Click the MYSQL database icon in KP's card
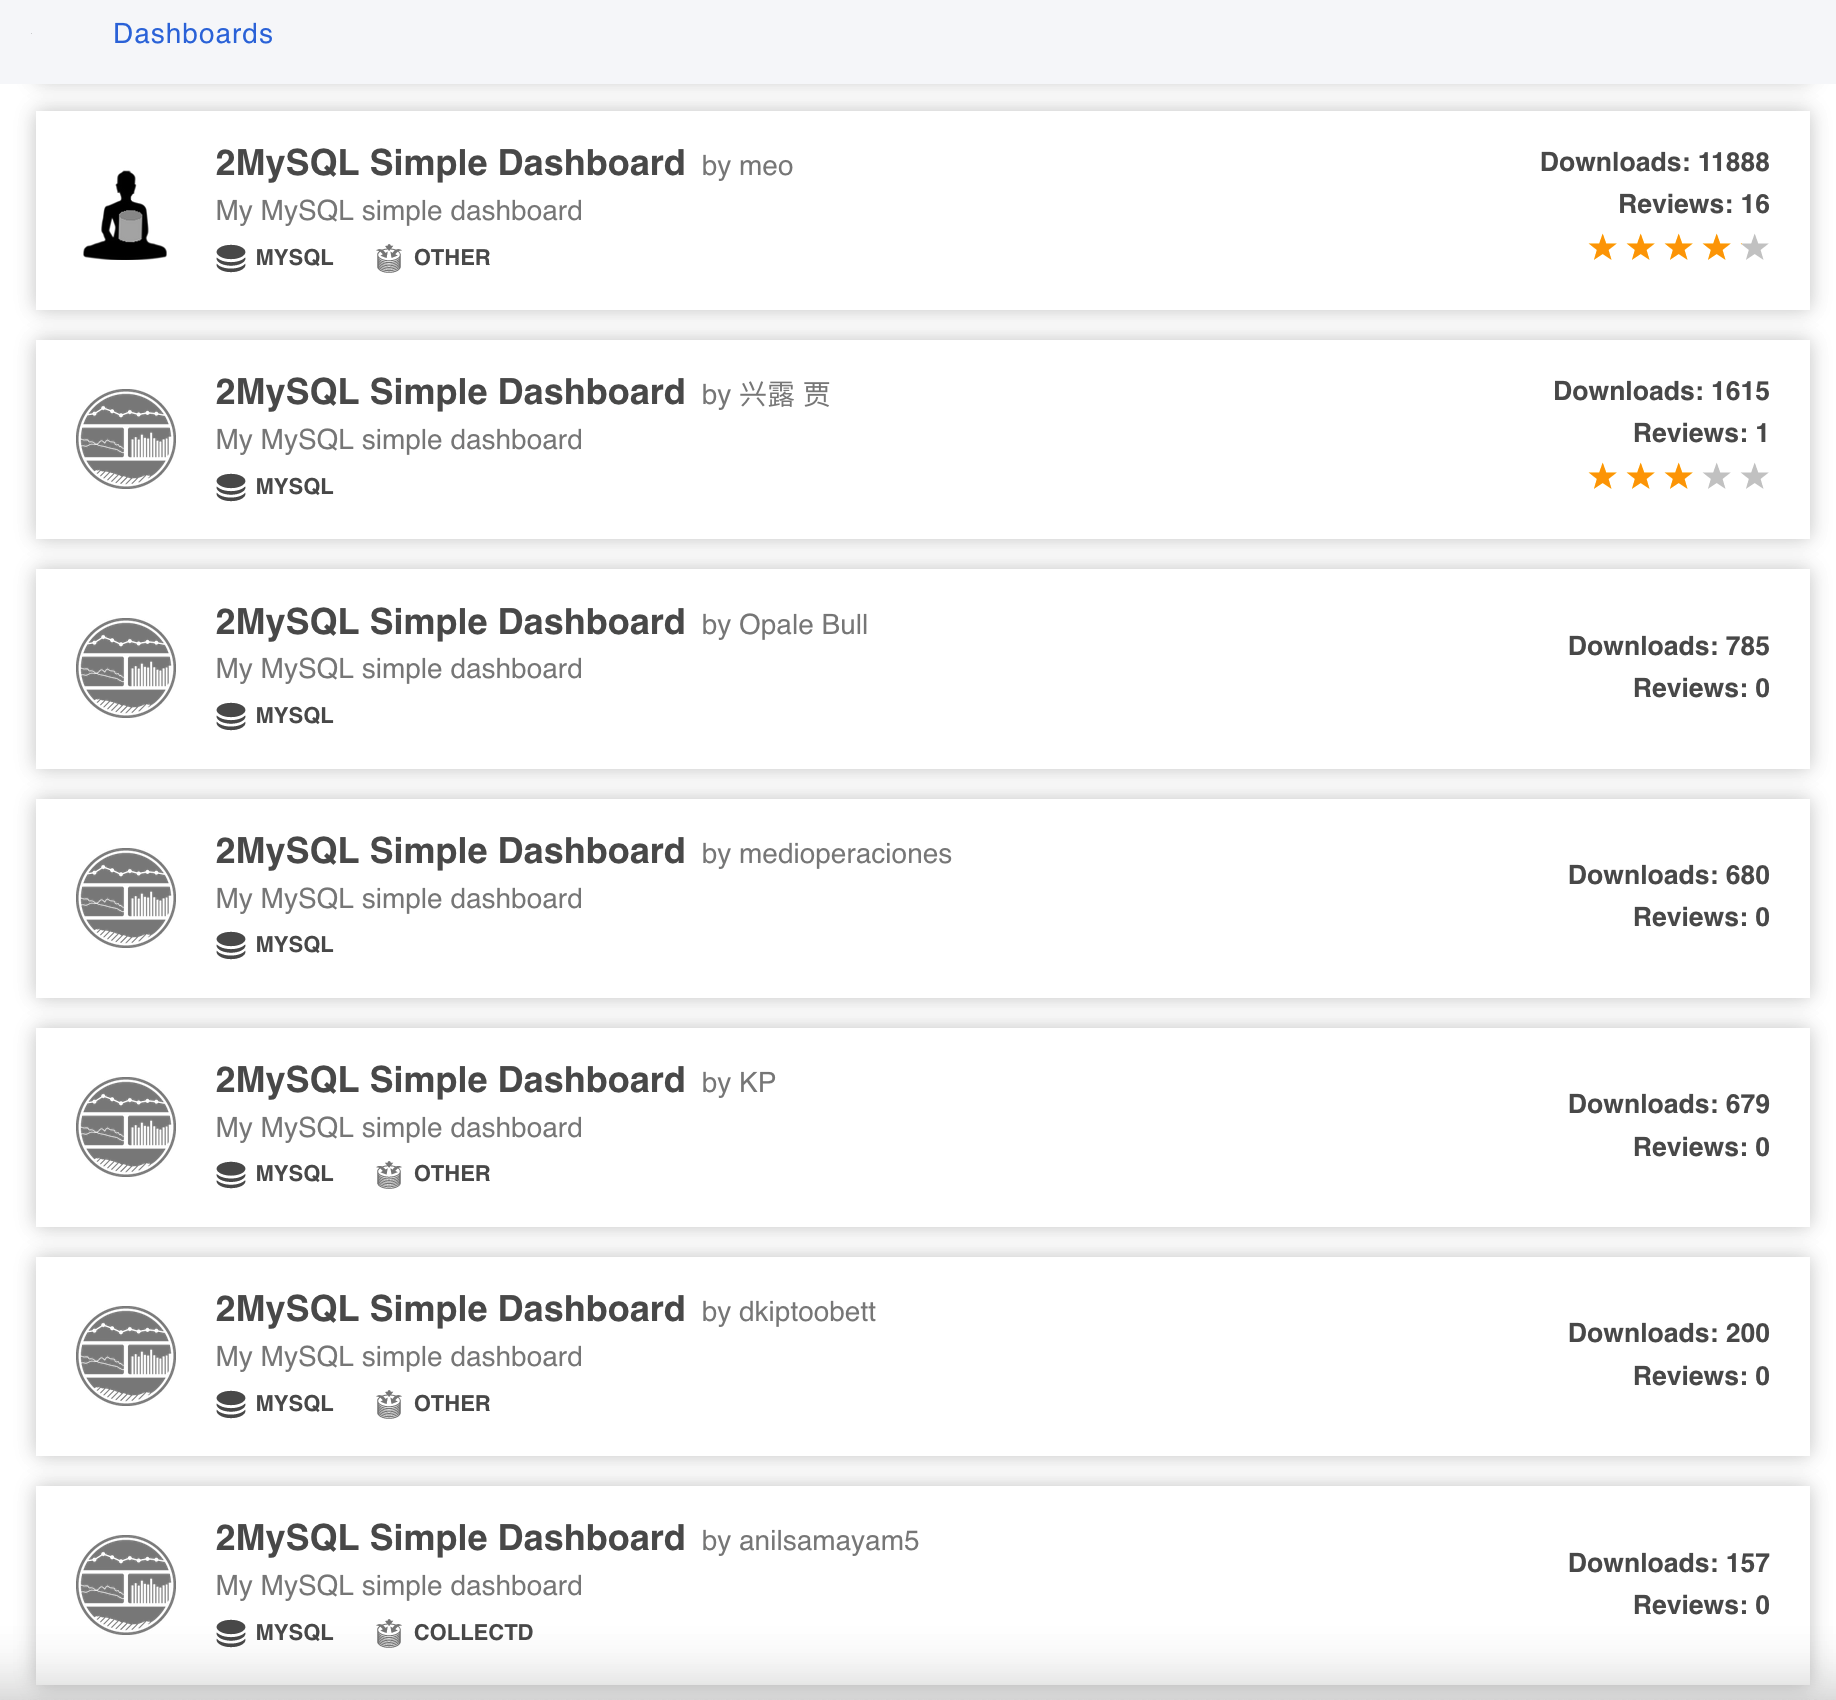Viewport: 1836px width, 1700px height. point(231,1174)
